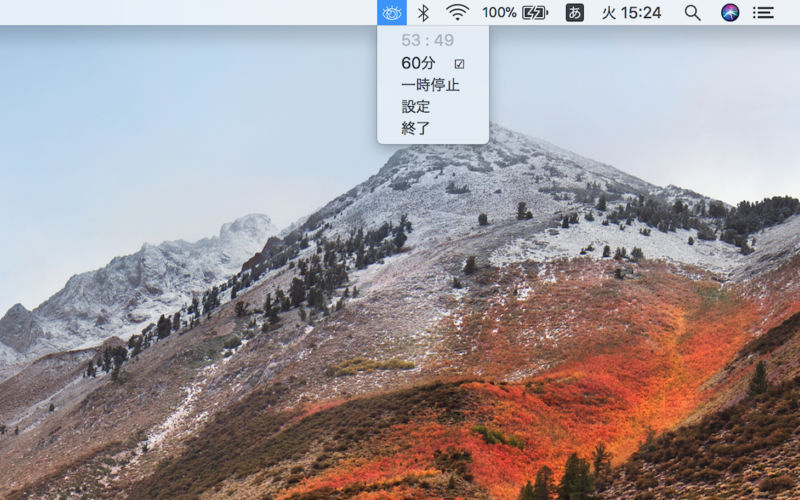Choose 一時停止 to pause the timer
Viewport: 800px width, 500px height.
coord(433,85)
